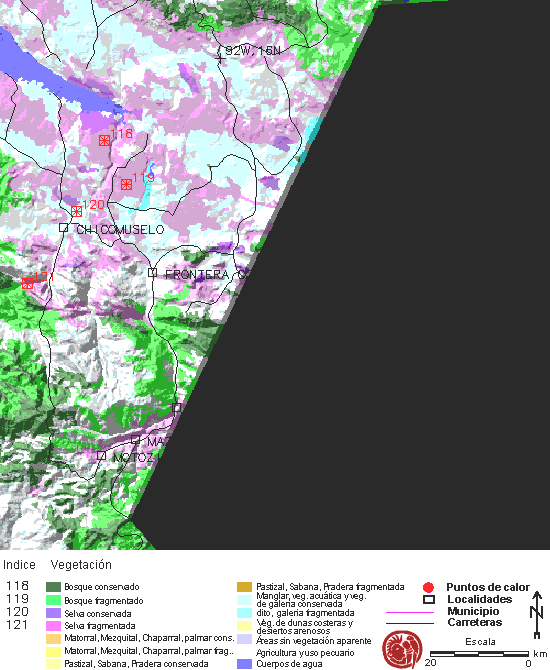
Task: Click the Motozintla locality square marker
Action: pyautogui.click(x=101, y=455)
